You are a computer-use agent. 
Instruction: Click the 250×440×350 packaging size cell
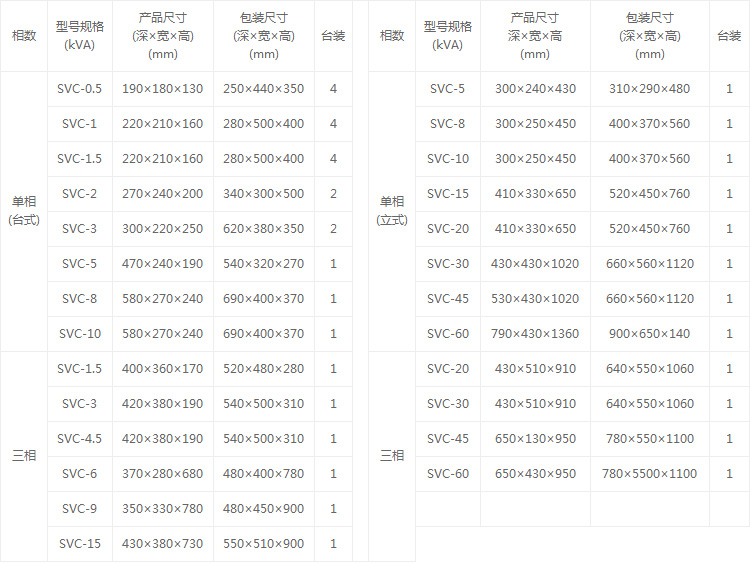click(x=263, y=89)
